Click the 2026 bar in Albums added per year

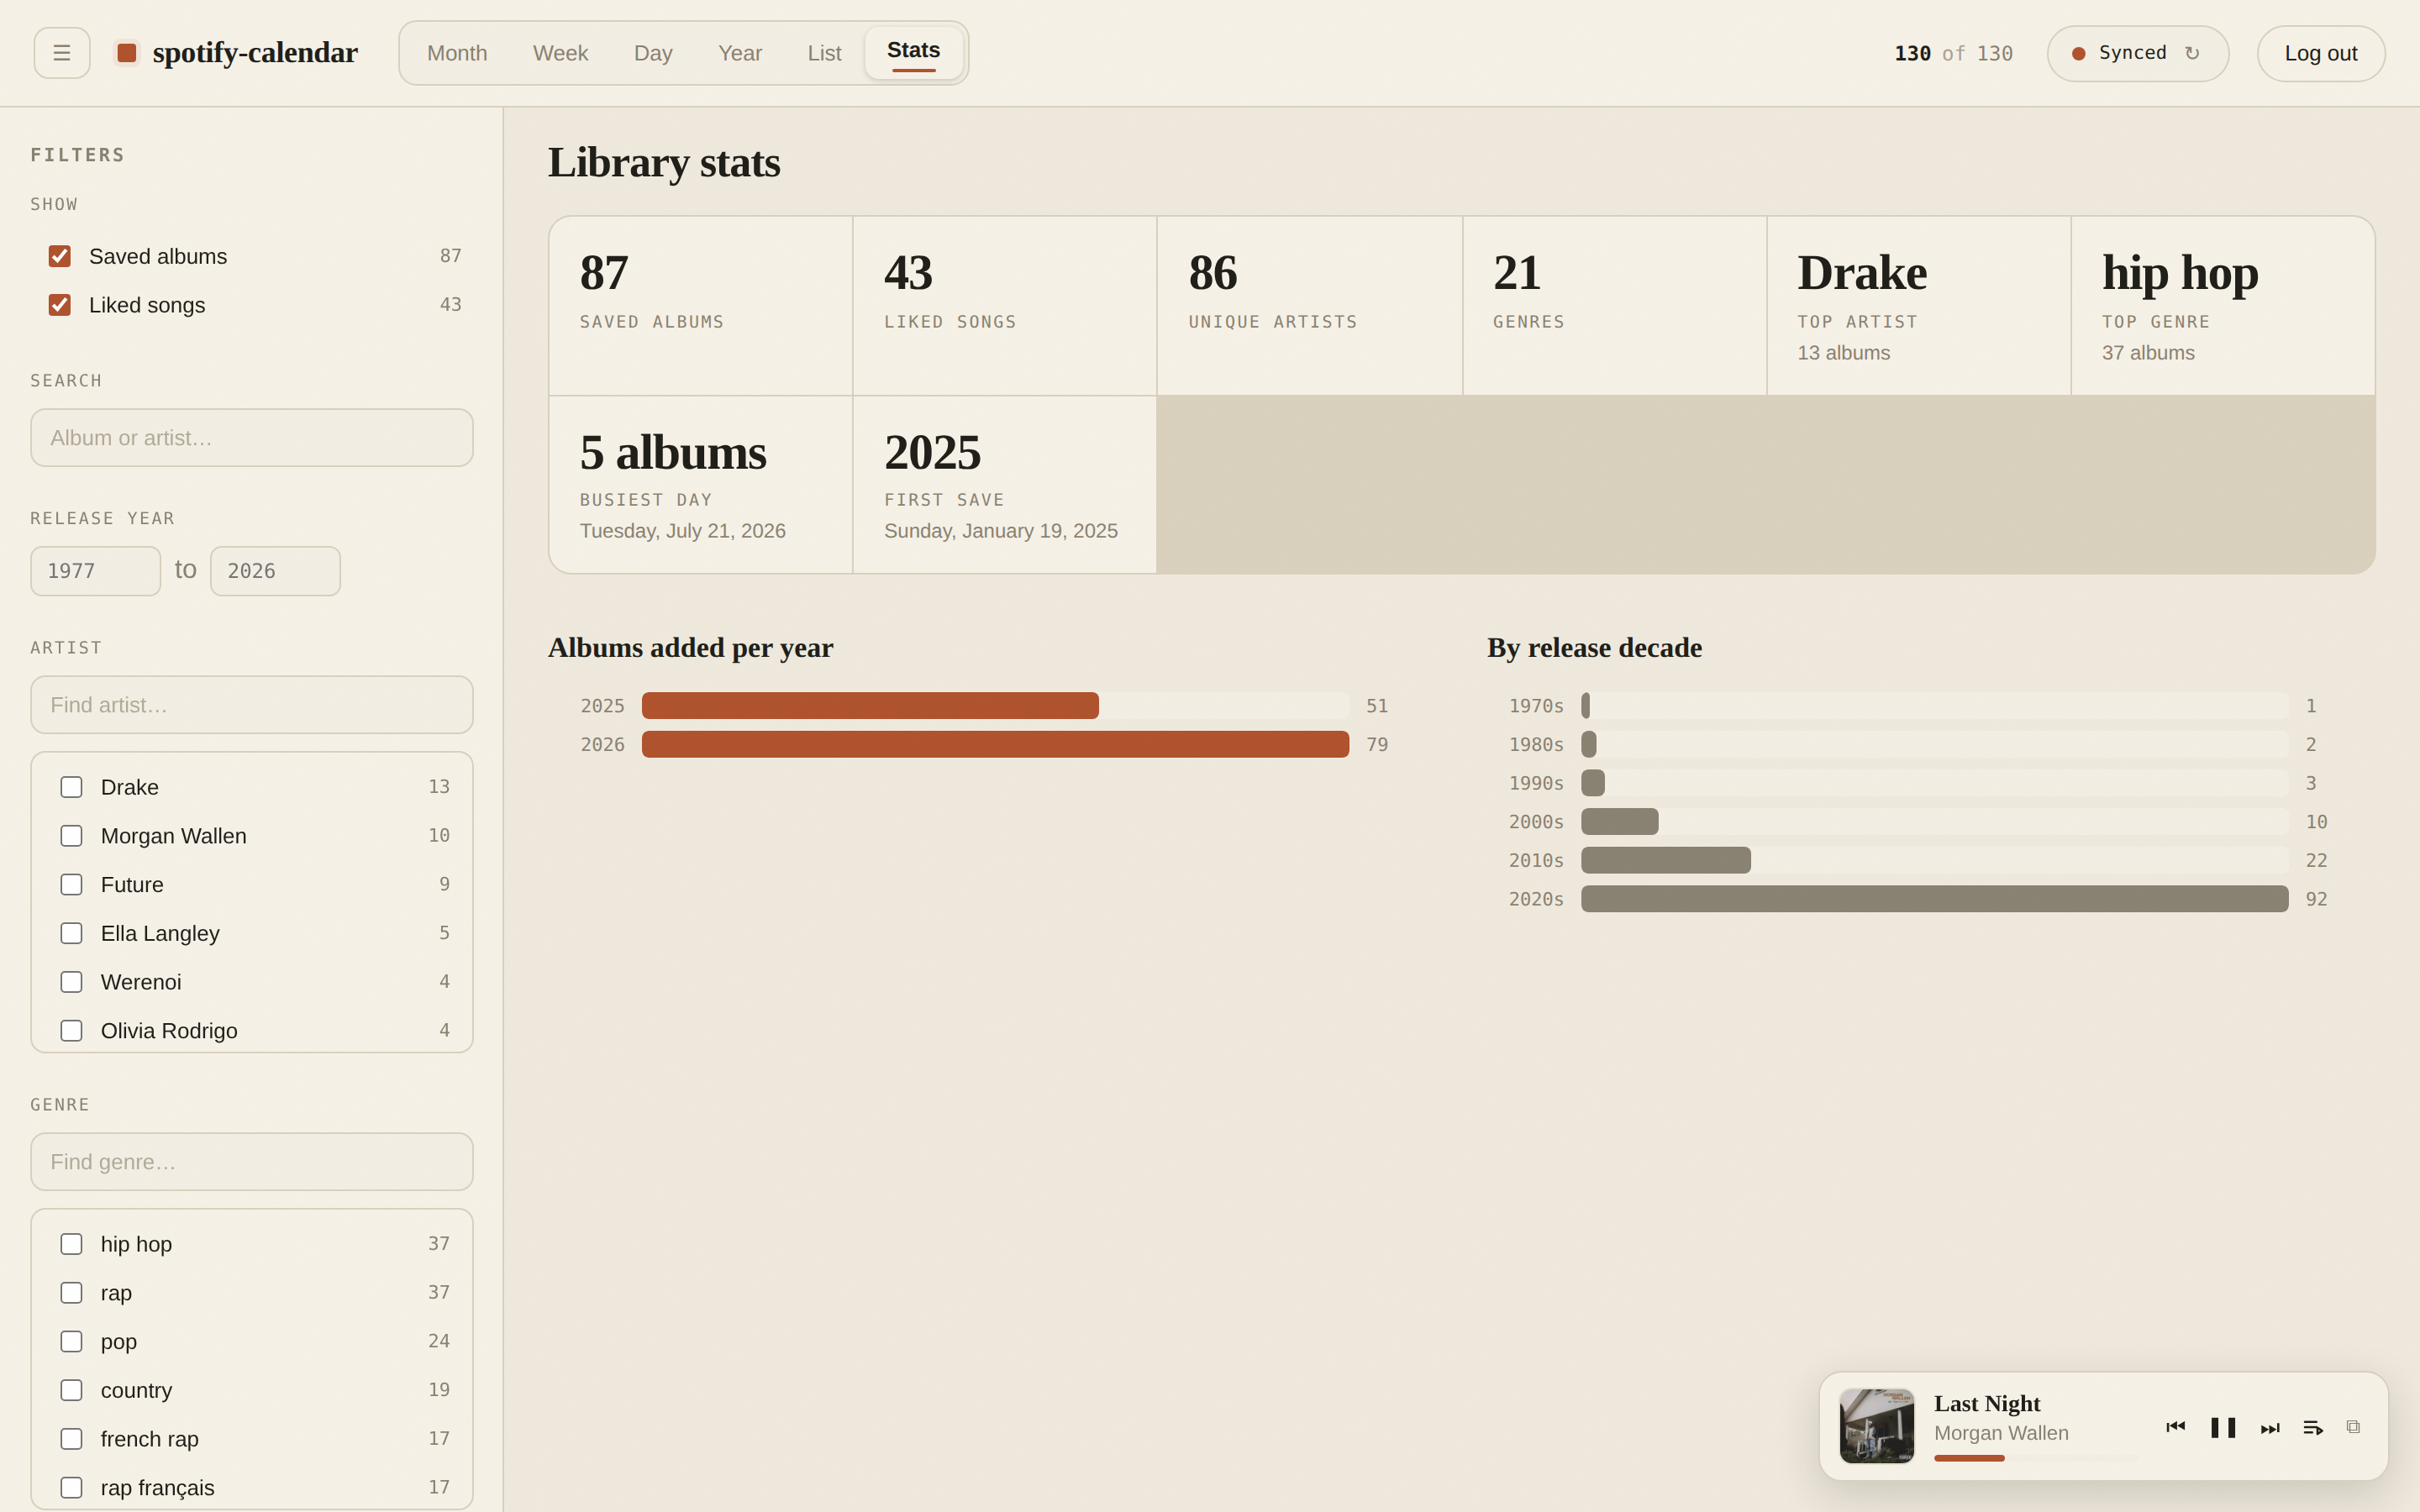pos(995,744)
